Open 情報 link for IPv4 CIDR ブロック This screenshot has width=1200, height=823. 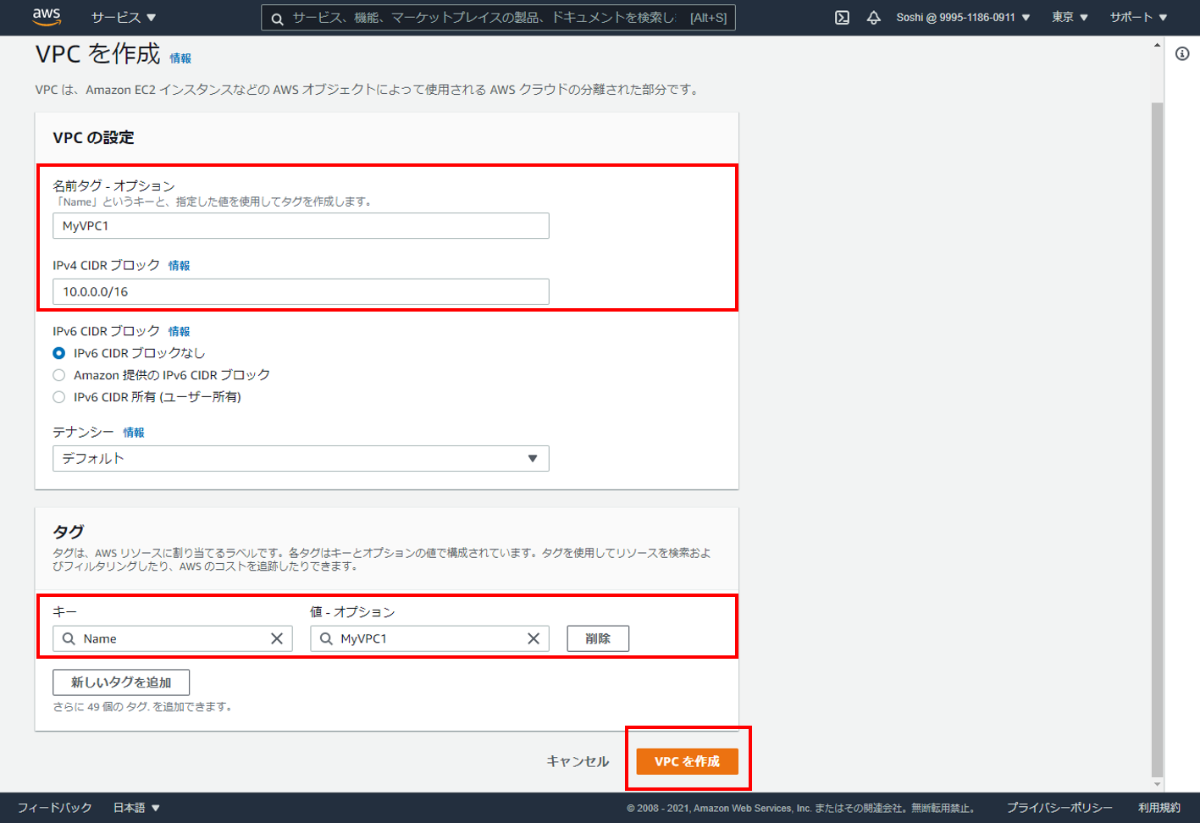179,266
